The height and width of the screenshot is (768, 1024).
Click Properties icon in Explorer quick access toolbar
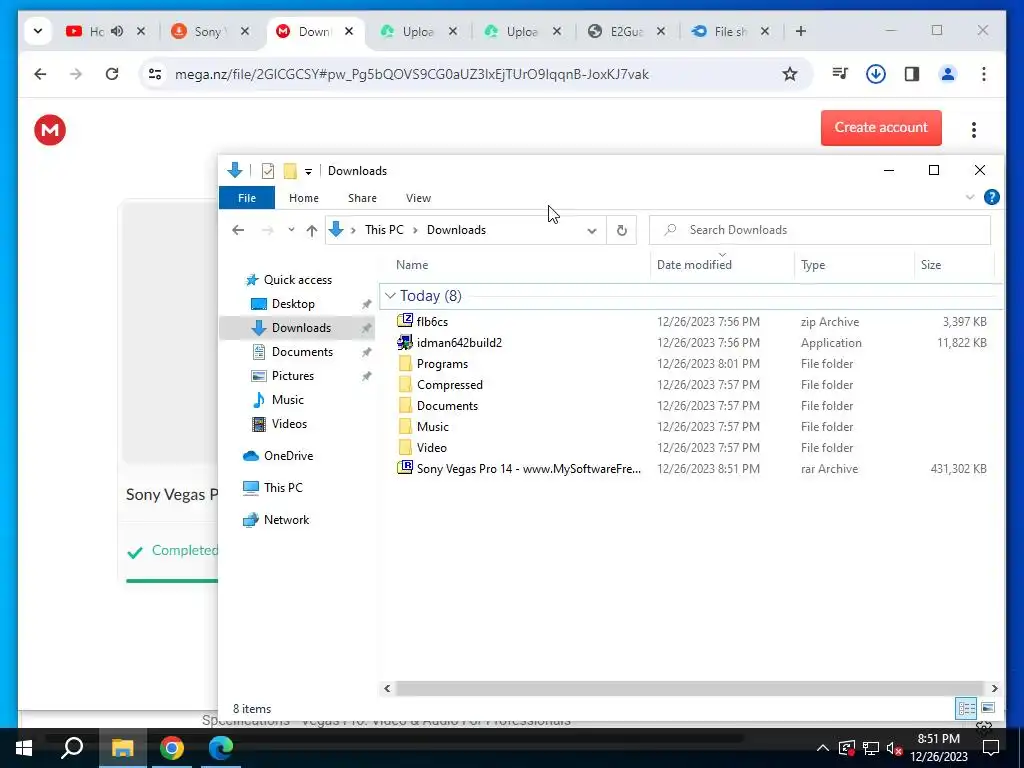268,170
